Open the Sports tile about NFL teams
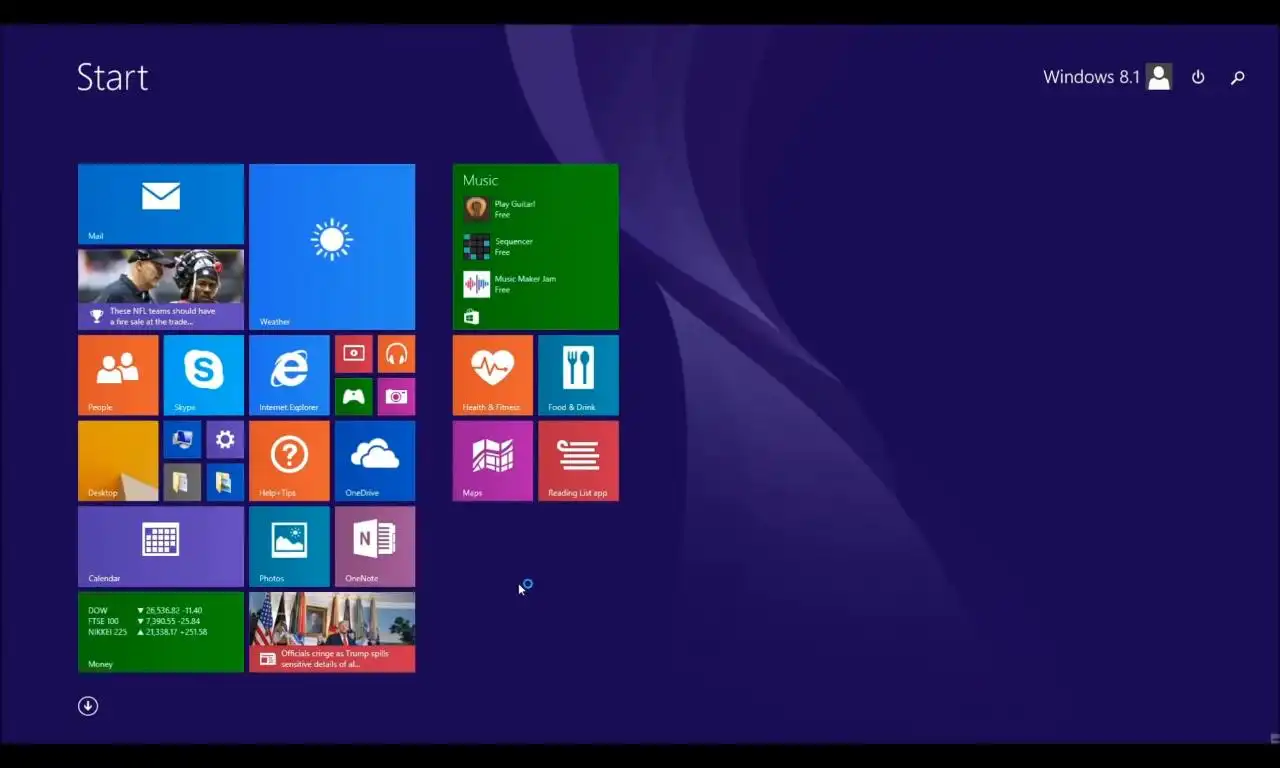The height and width of the screenshot is (768, 1280). (161, 290)
